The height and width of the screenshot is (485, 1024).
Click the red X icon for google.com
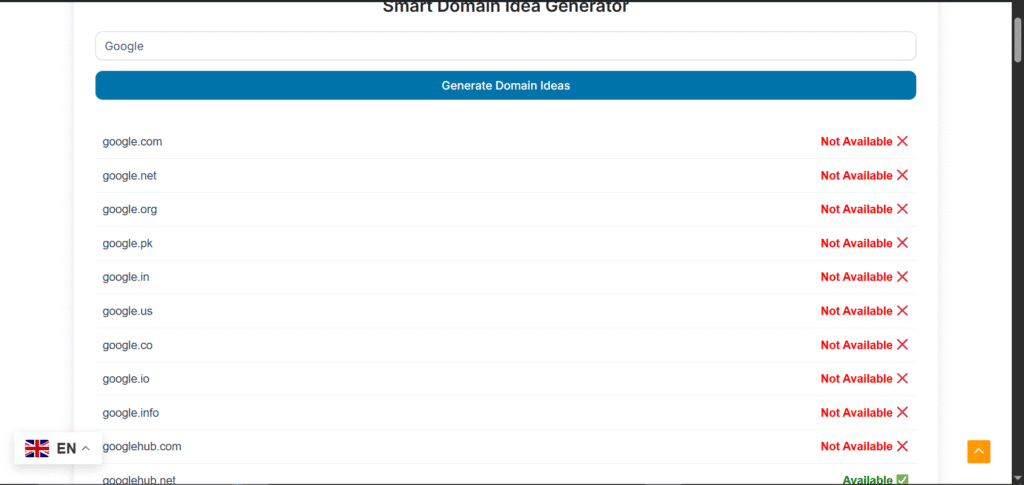coord(903,141)
